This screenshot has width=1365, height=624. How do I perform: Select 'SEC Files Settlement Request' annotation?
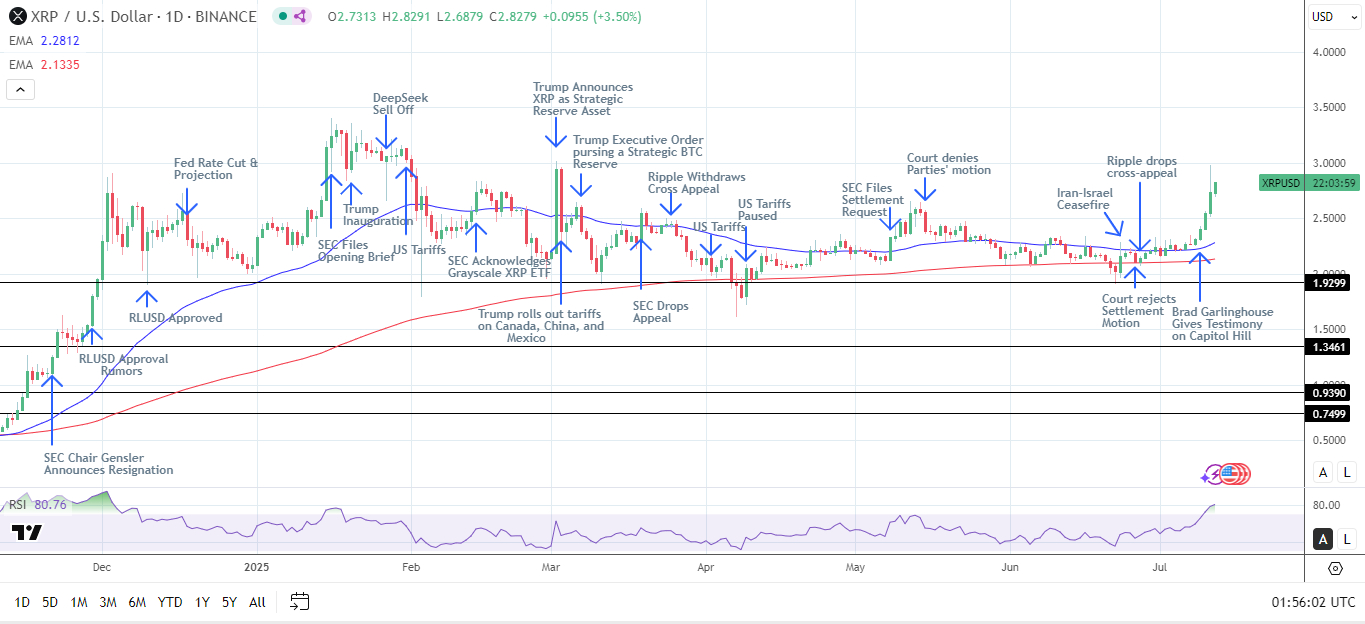coord(872,199)
